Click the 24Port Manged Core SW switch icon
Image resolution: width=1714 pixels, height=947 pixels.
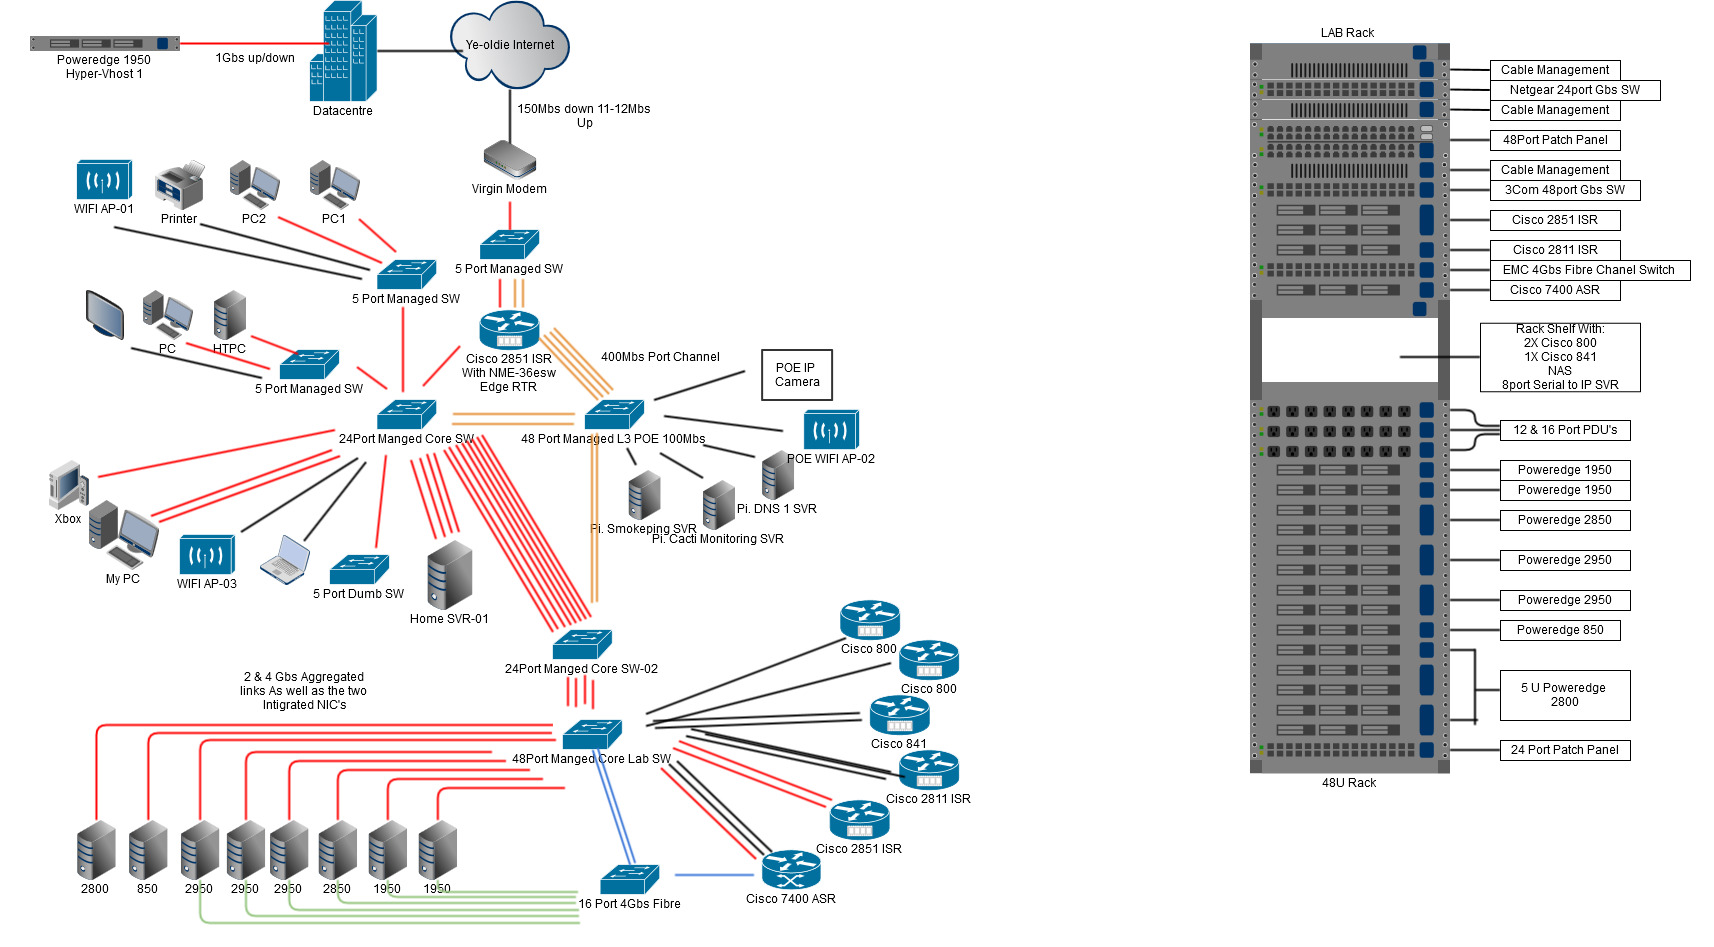407,414
